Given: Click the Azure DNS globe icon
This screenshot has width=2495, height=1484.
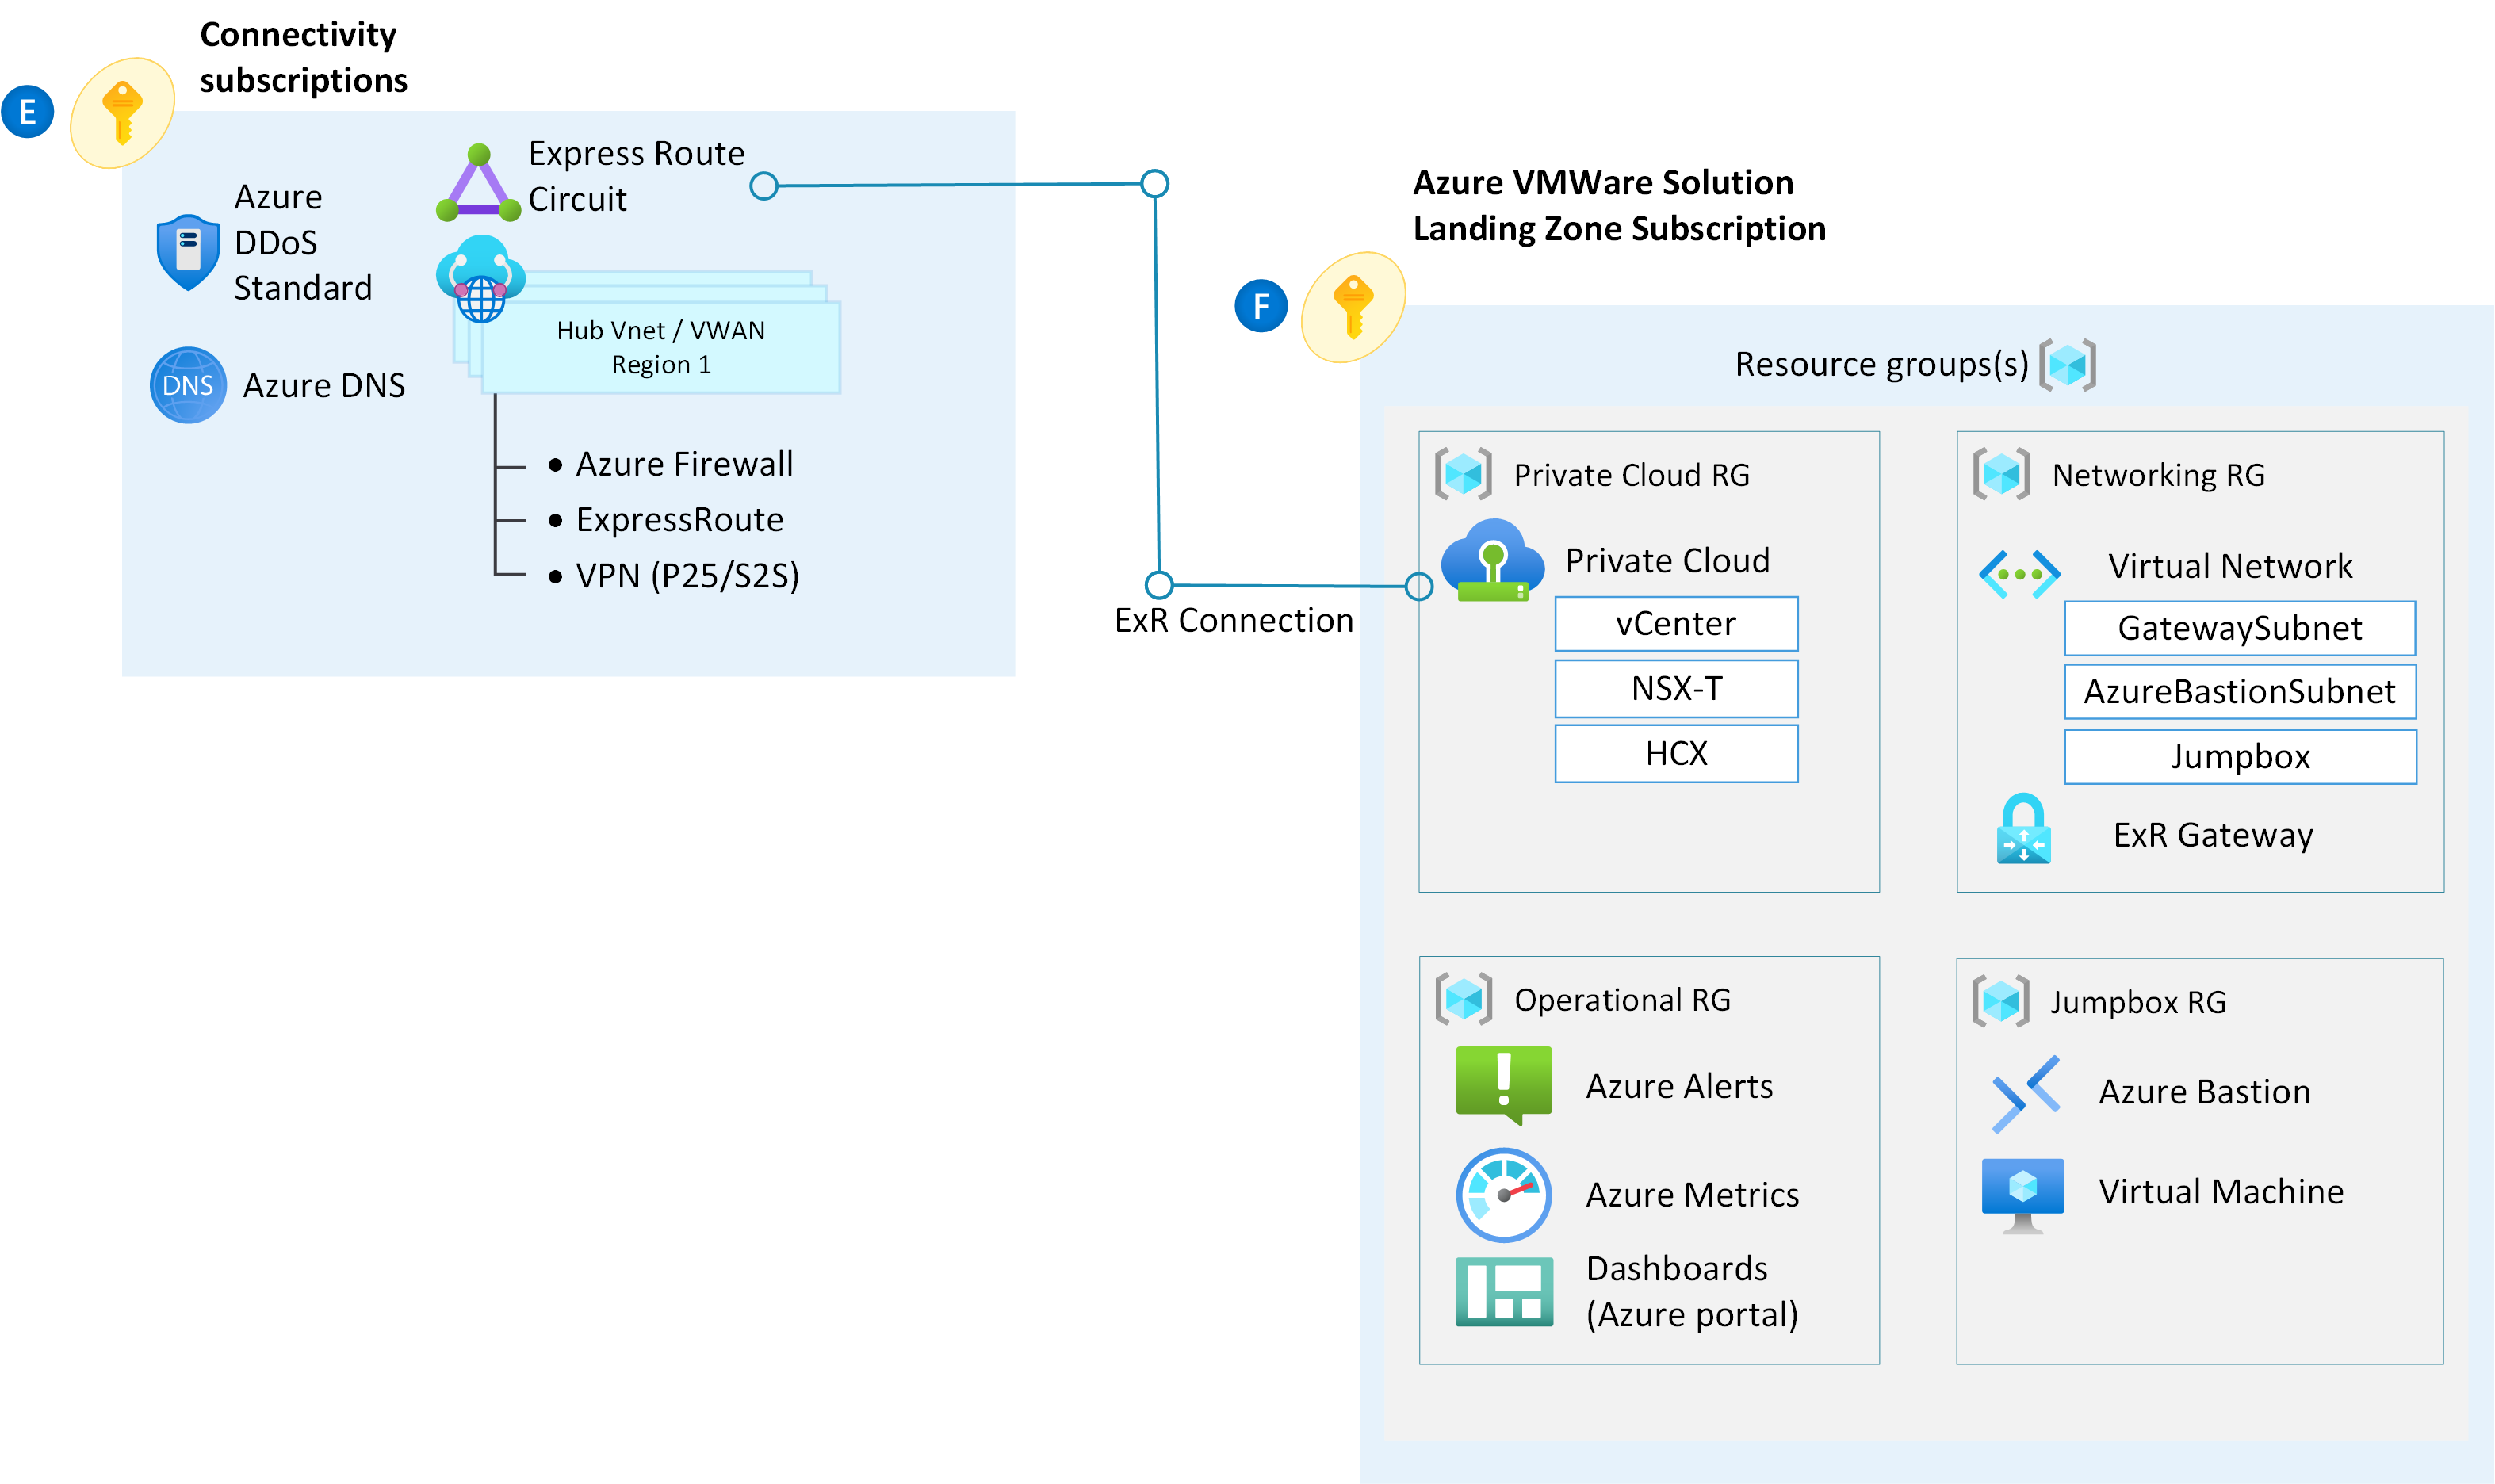Looking at the screenshot, I should [x=187, y=384].
